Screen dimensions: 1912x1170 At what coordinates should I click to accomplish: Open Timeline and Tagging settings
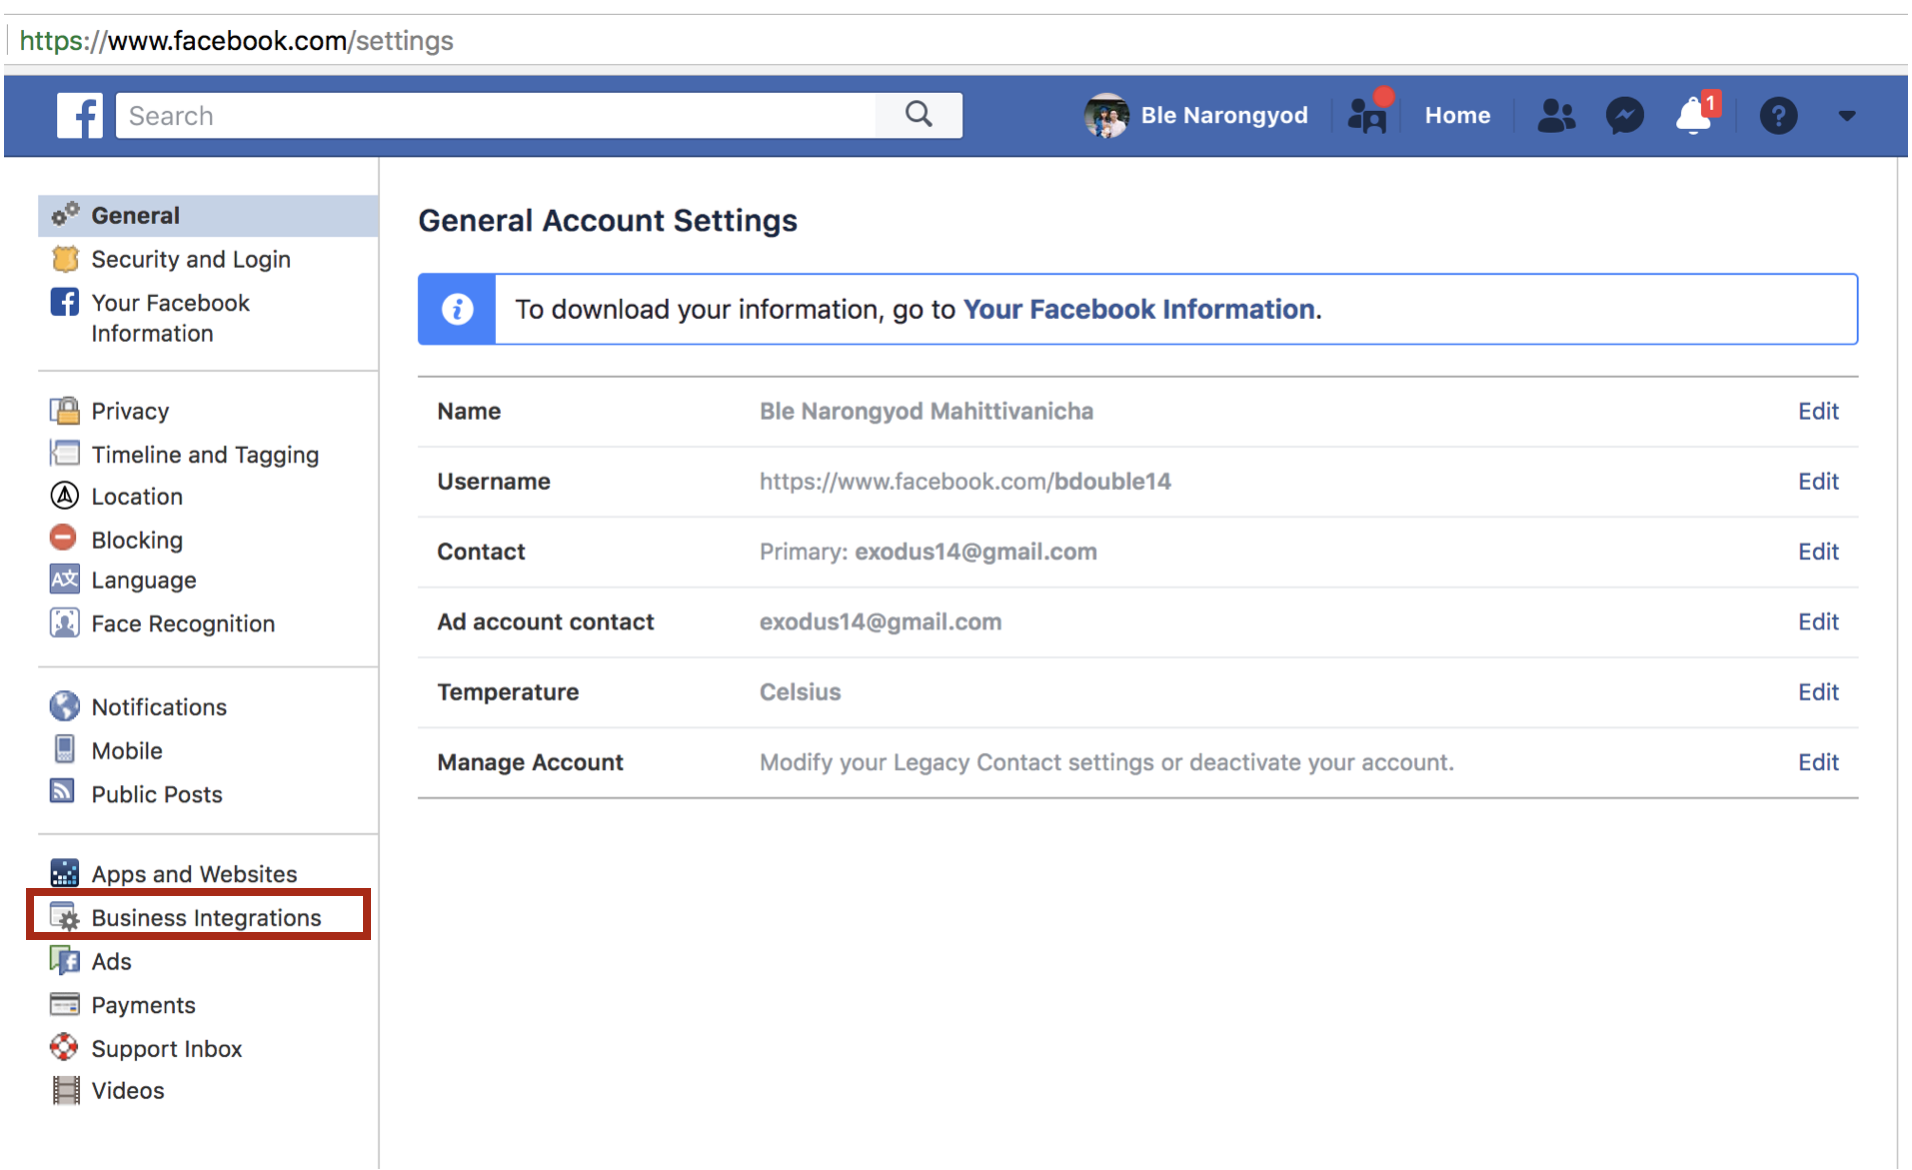tap(205, 455)
